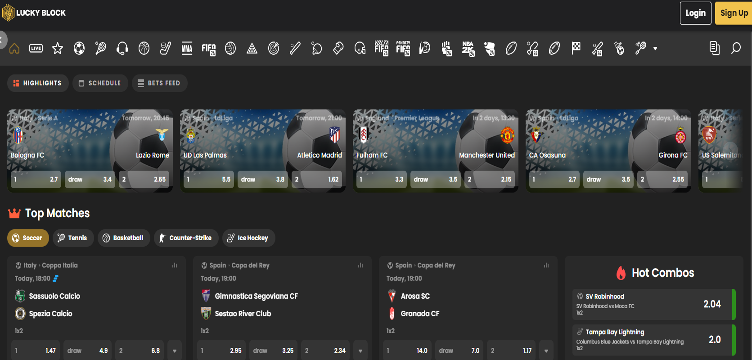Expand more sports dropdown arrow
The height and width of the screenshot is (360, 755).
click(655, 49)
